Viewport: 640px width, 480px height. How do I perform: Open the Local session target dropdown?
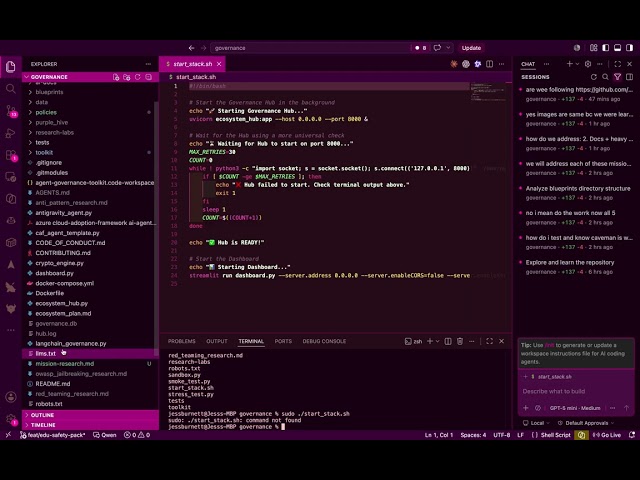pos(536,423)
